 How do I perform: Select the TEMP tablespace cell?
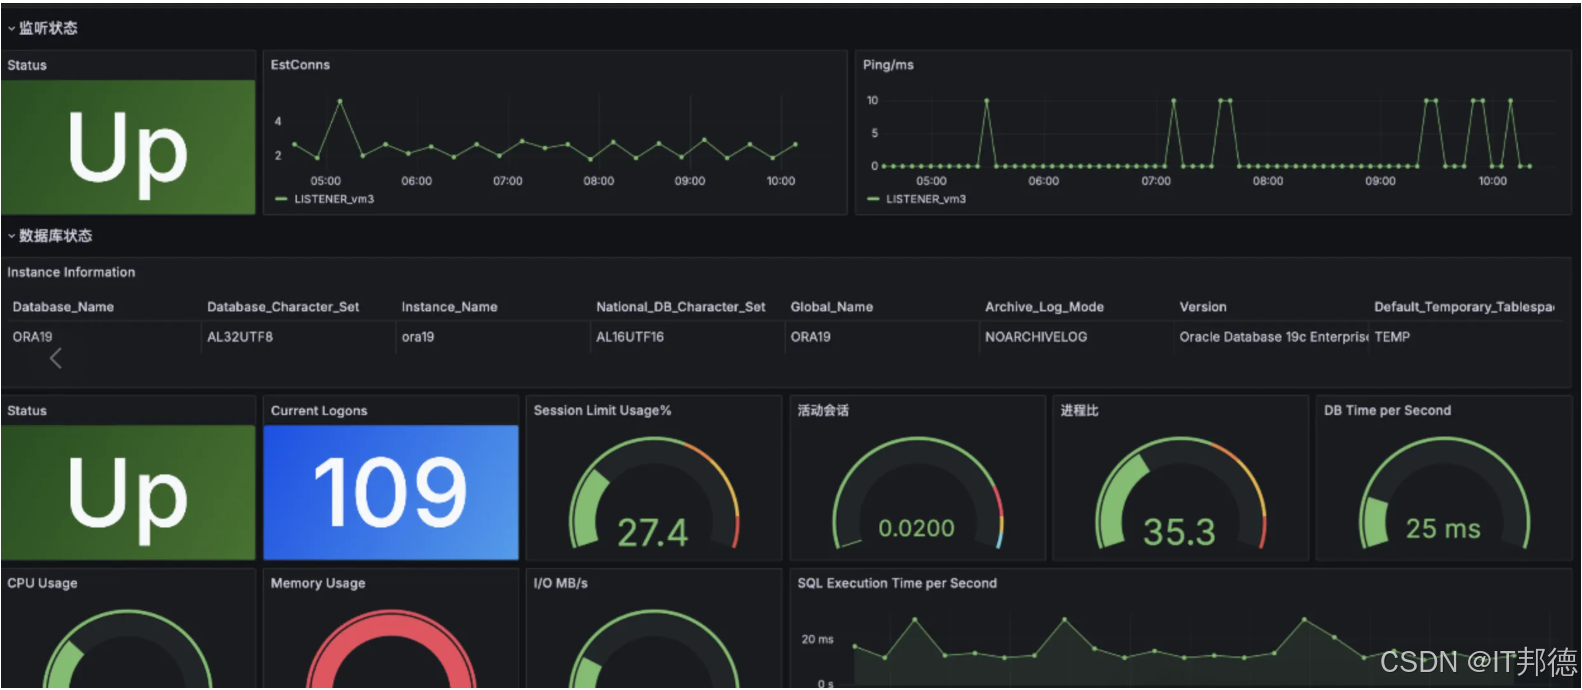(1392, 337)
